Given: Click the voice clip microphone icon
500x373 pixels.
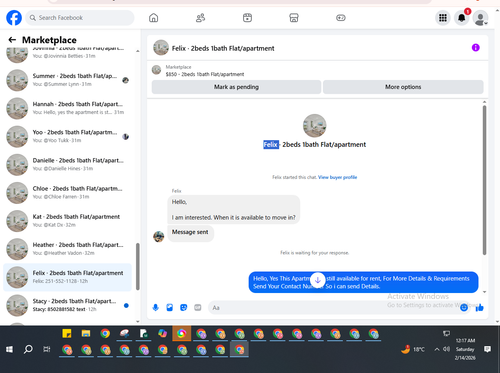Looking at the screenshot, I should tap(156, 307).
